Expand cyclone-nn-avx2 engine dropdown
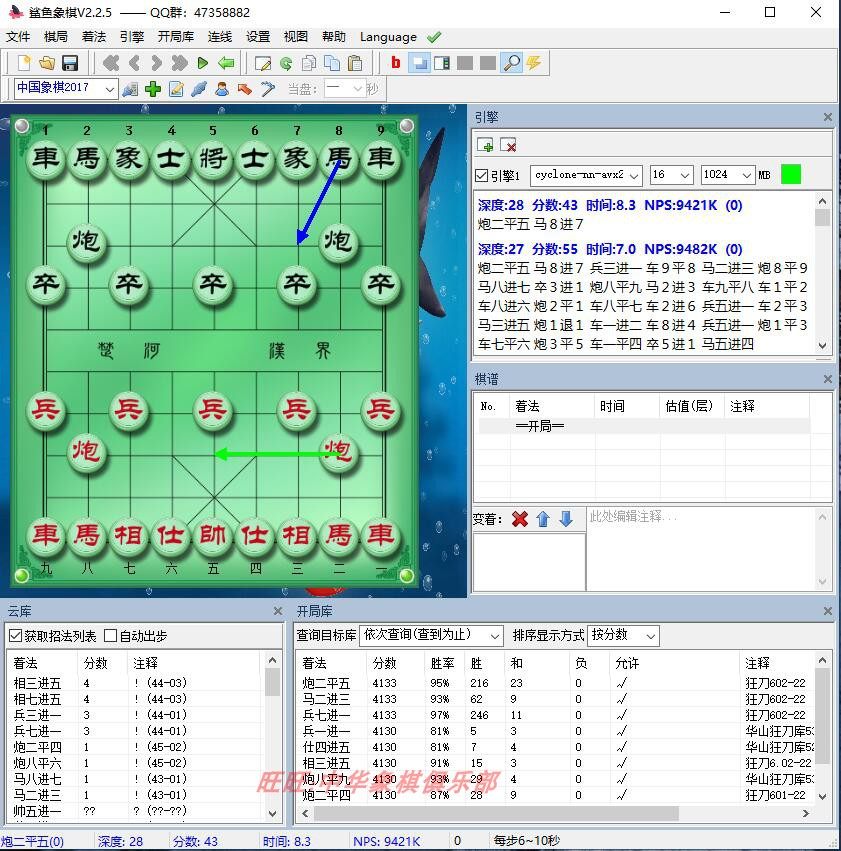This screenshot has height=851, width=841. 586,175
